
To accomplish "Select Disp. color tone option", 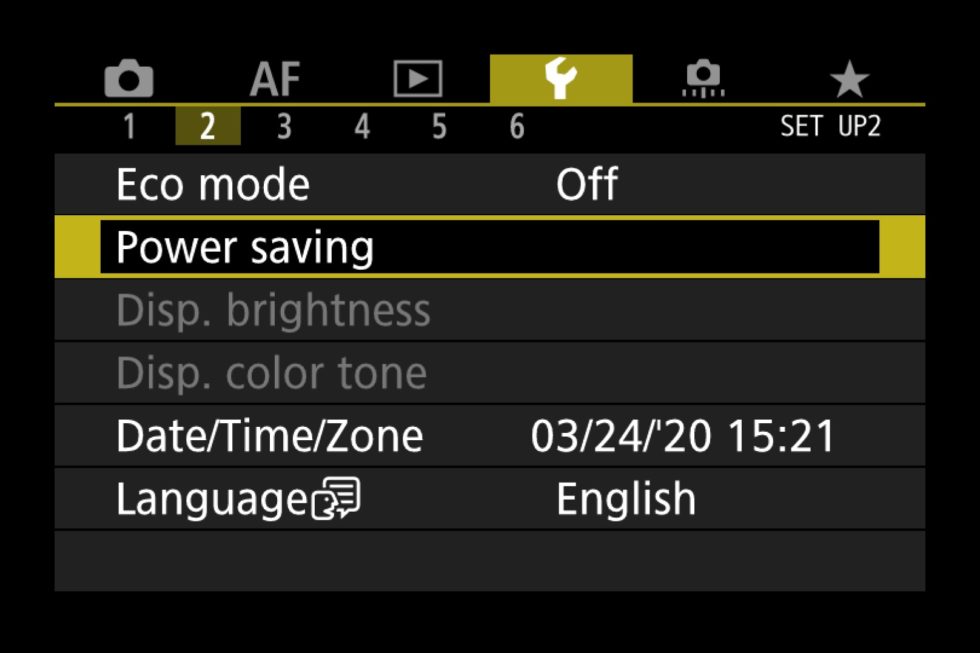I will coord(489,373).
